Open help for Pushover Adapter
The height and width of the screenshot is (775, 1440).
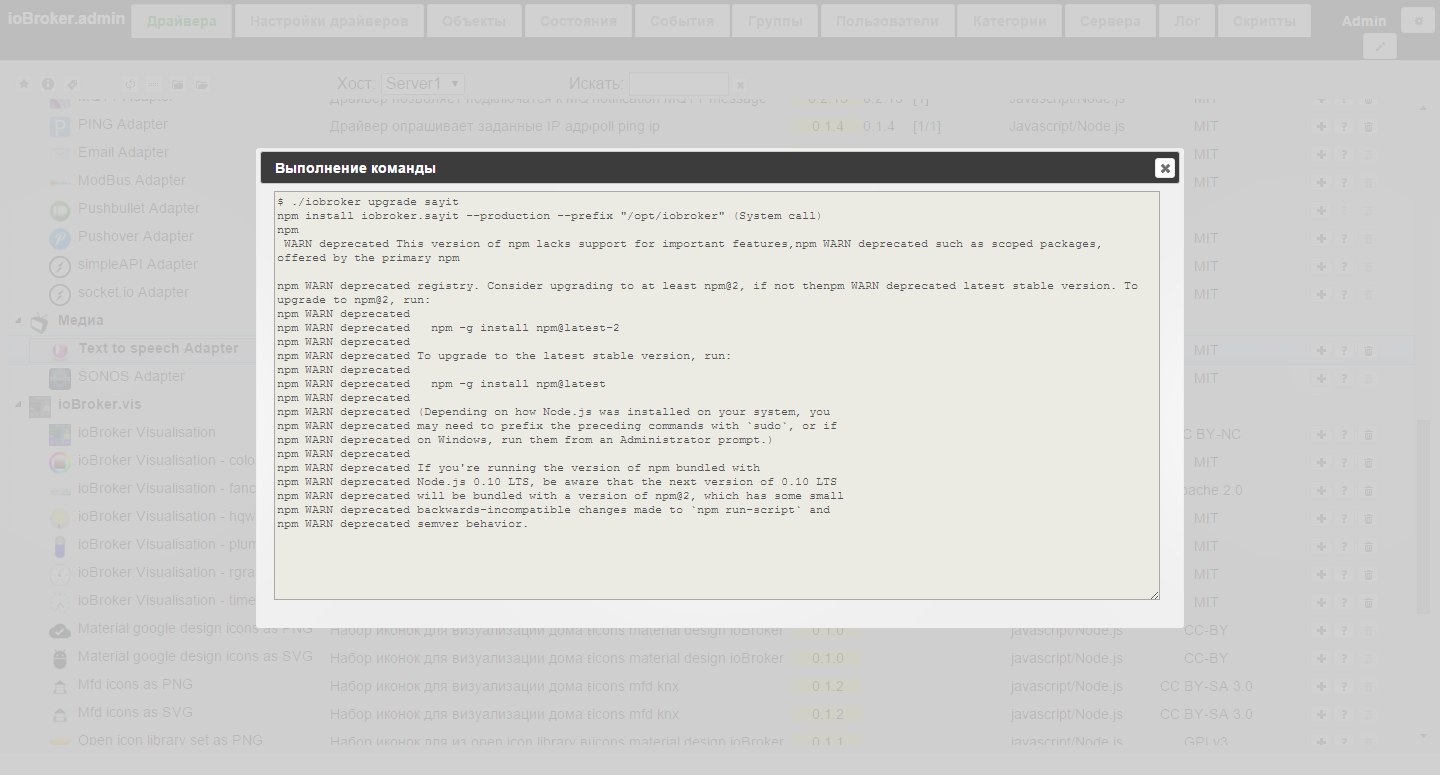coord(1345,239)
